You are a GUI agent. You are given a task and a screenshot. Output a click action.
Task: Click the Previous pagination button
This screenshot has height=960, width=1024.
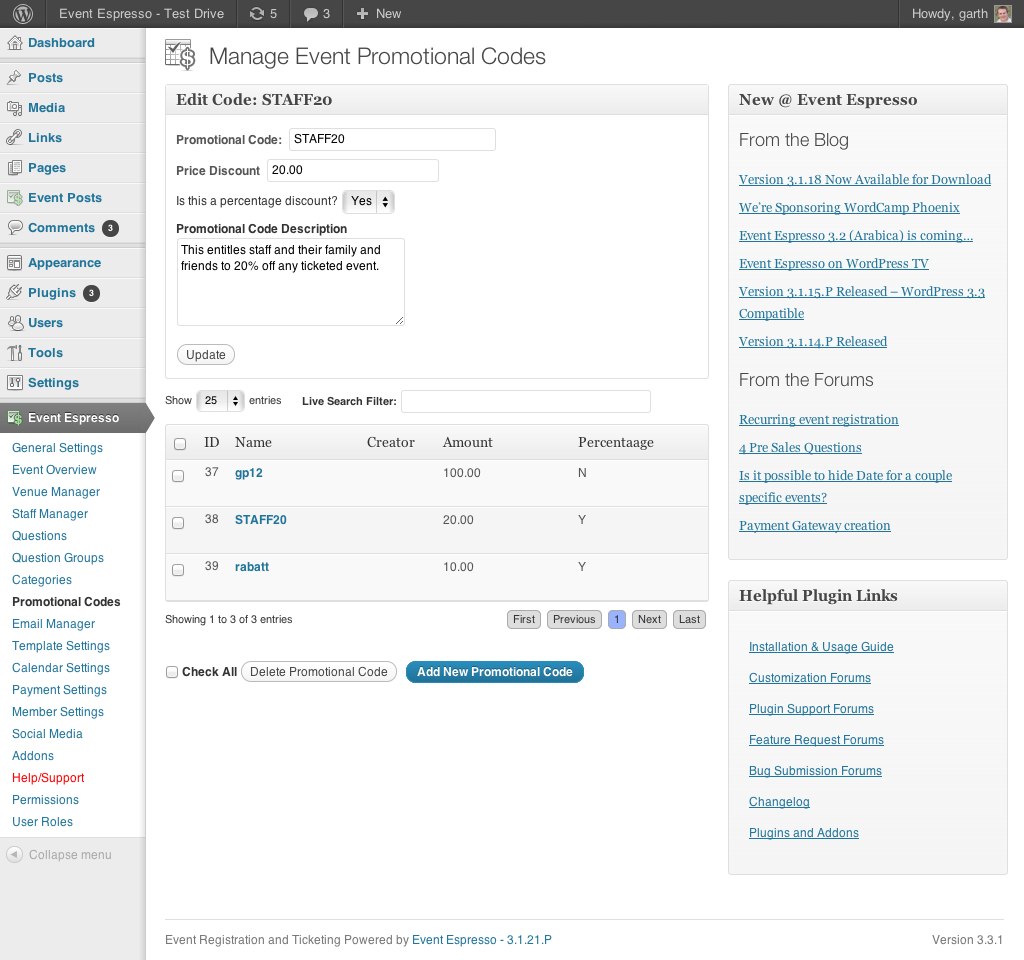574,619
